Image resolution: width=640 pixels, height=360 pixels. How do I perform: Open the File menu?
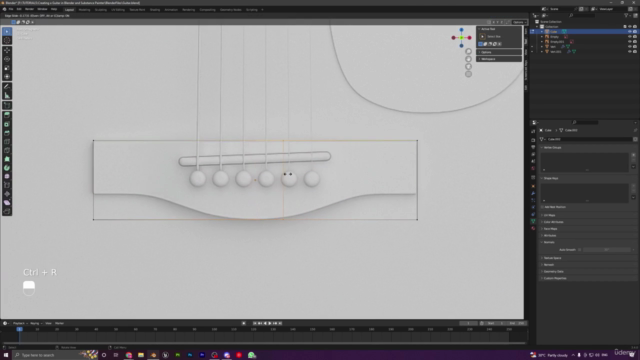tap(11, 9)
